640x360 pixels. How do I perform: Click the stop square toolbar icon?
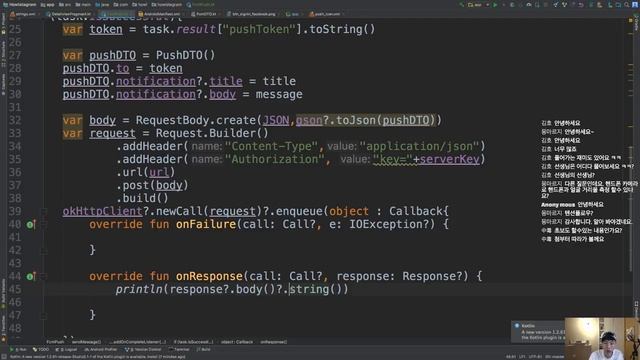546,5
